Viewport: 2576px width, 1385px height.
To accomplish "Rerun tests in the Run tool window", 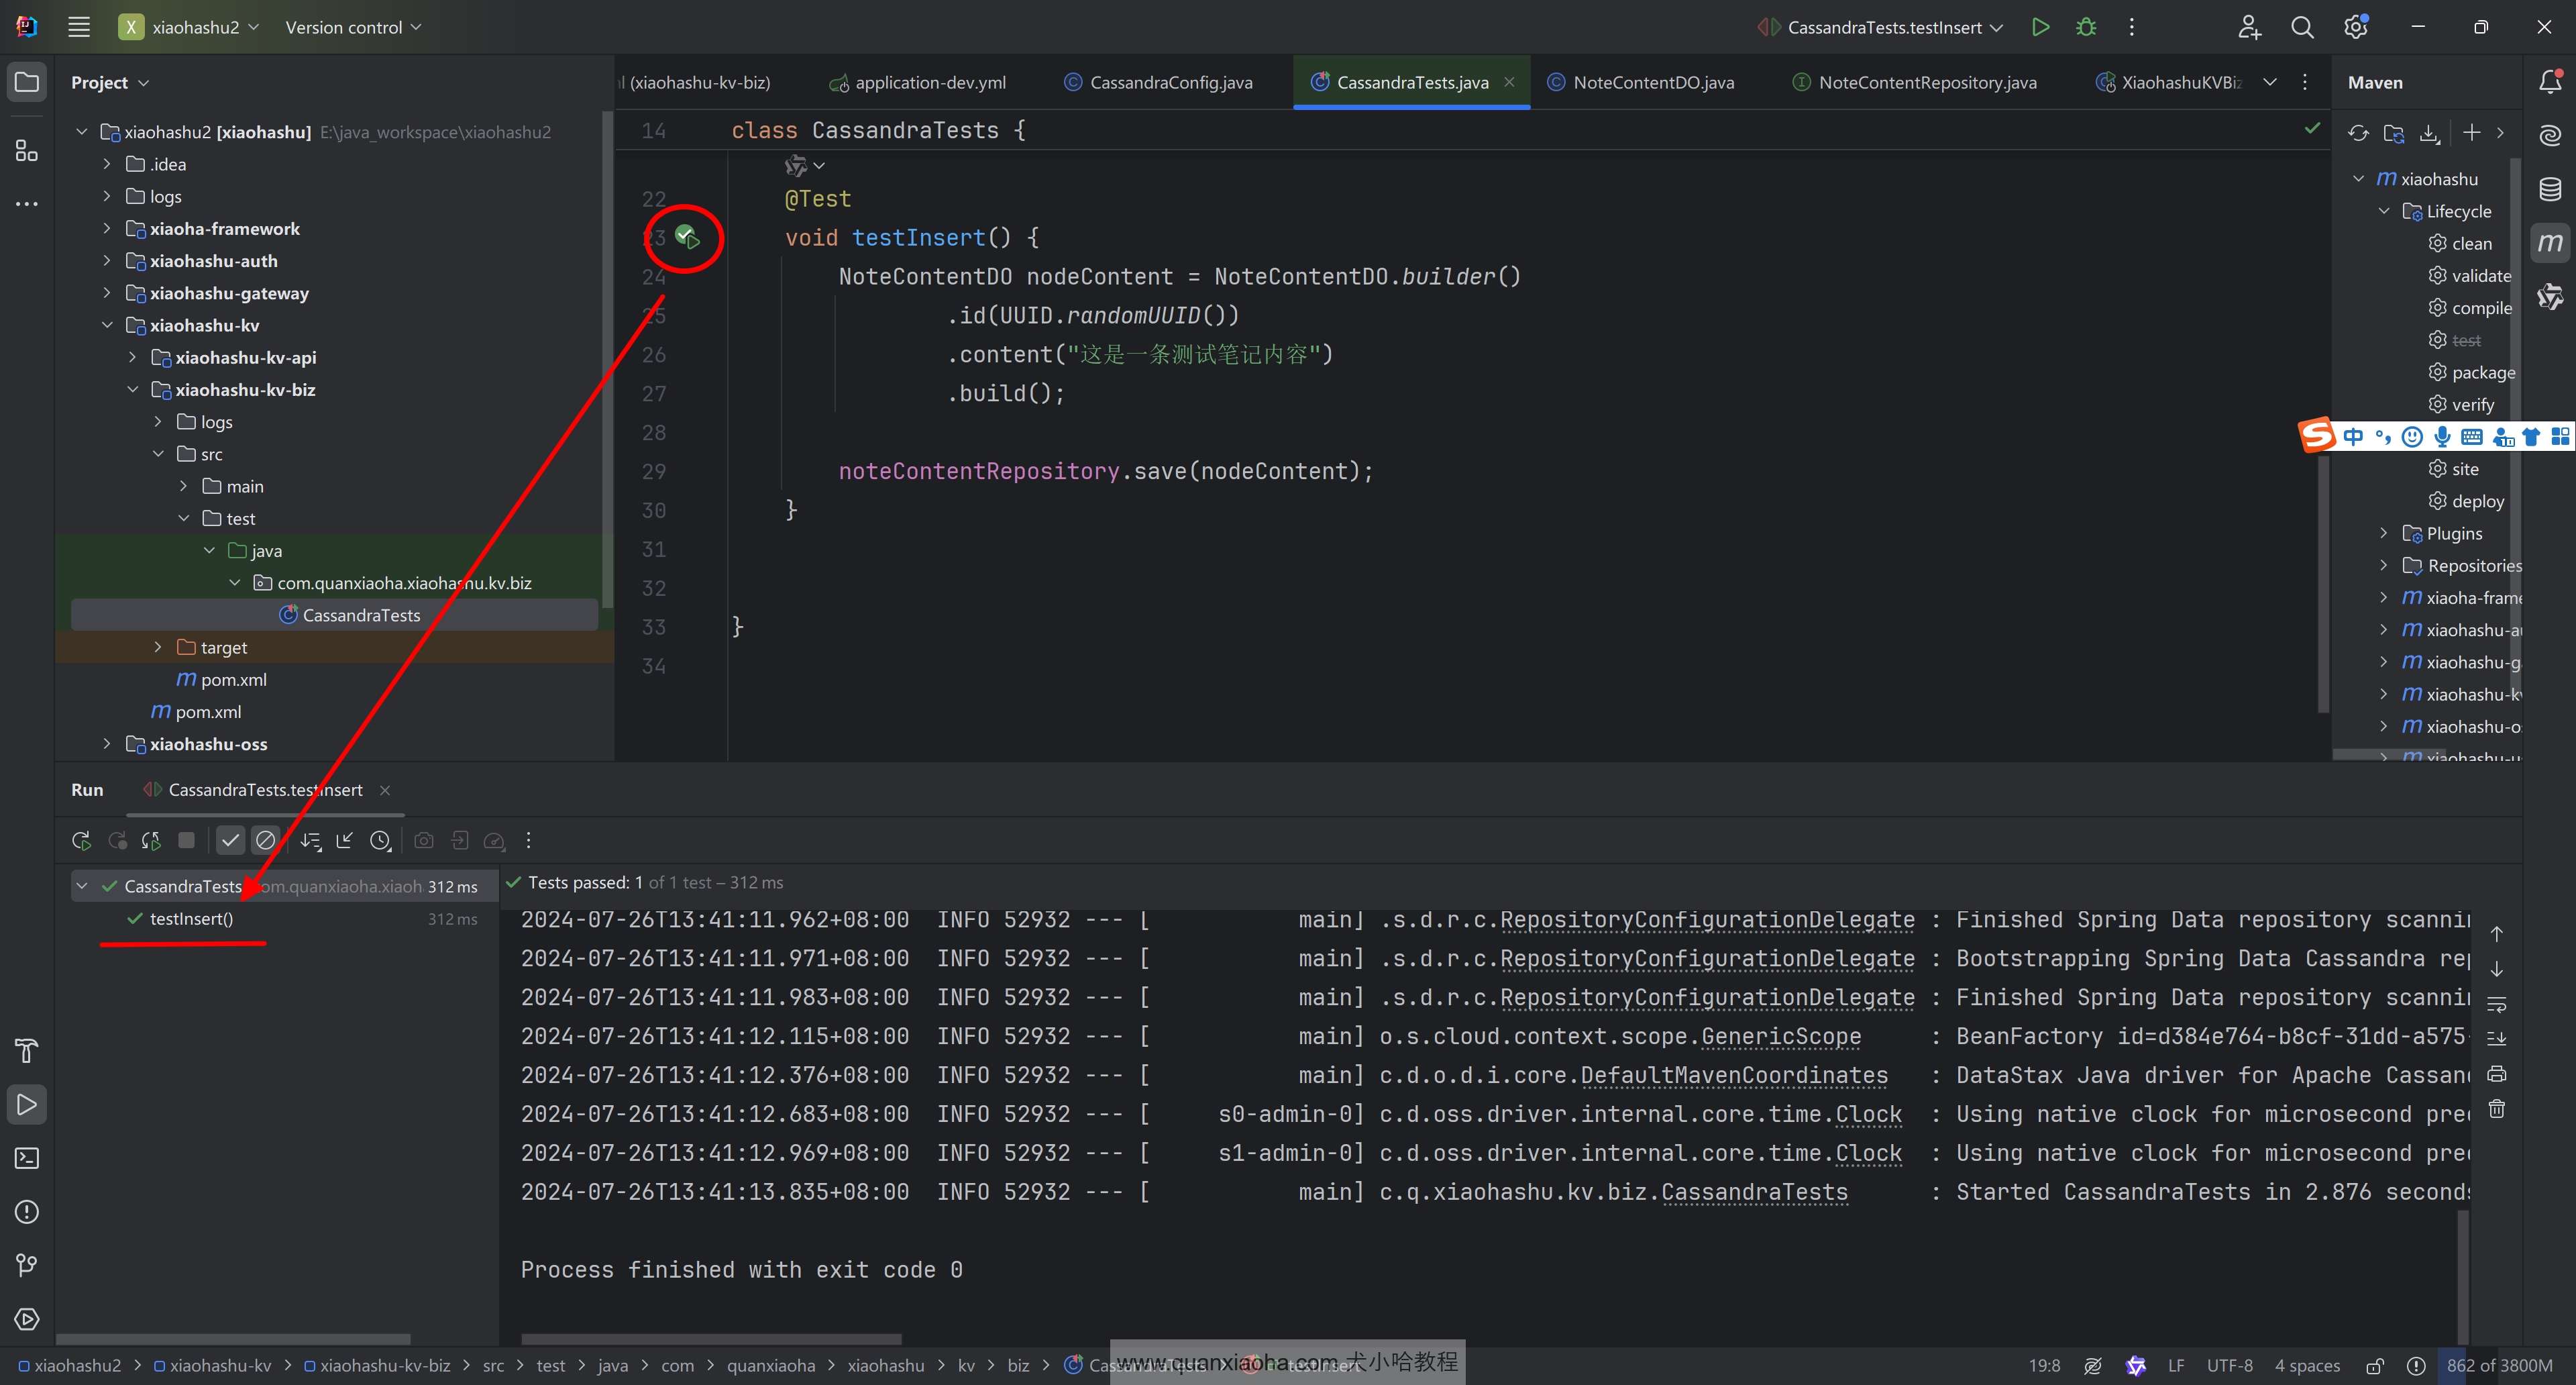I will (81, 841).
